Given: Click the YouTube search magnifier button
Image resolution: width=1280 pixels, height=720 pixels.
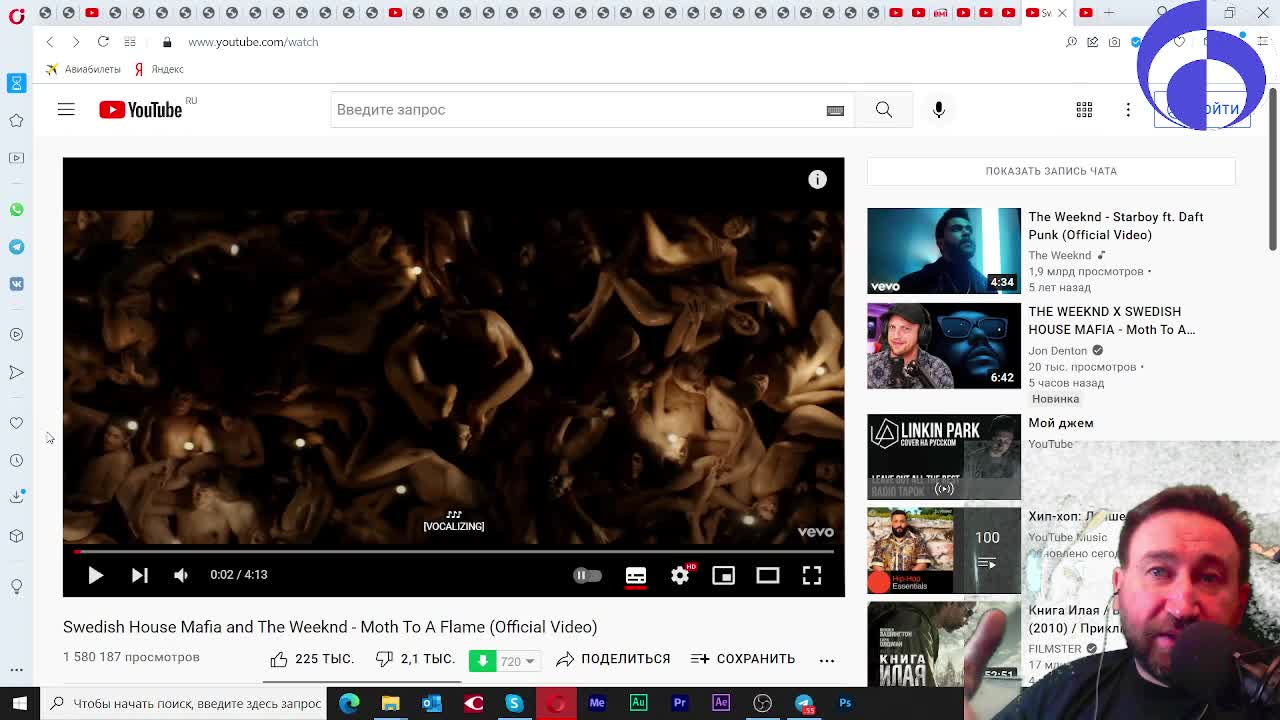Looking at the screenshot, I should tap(884, 110).
